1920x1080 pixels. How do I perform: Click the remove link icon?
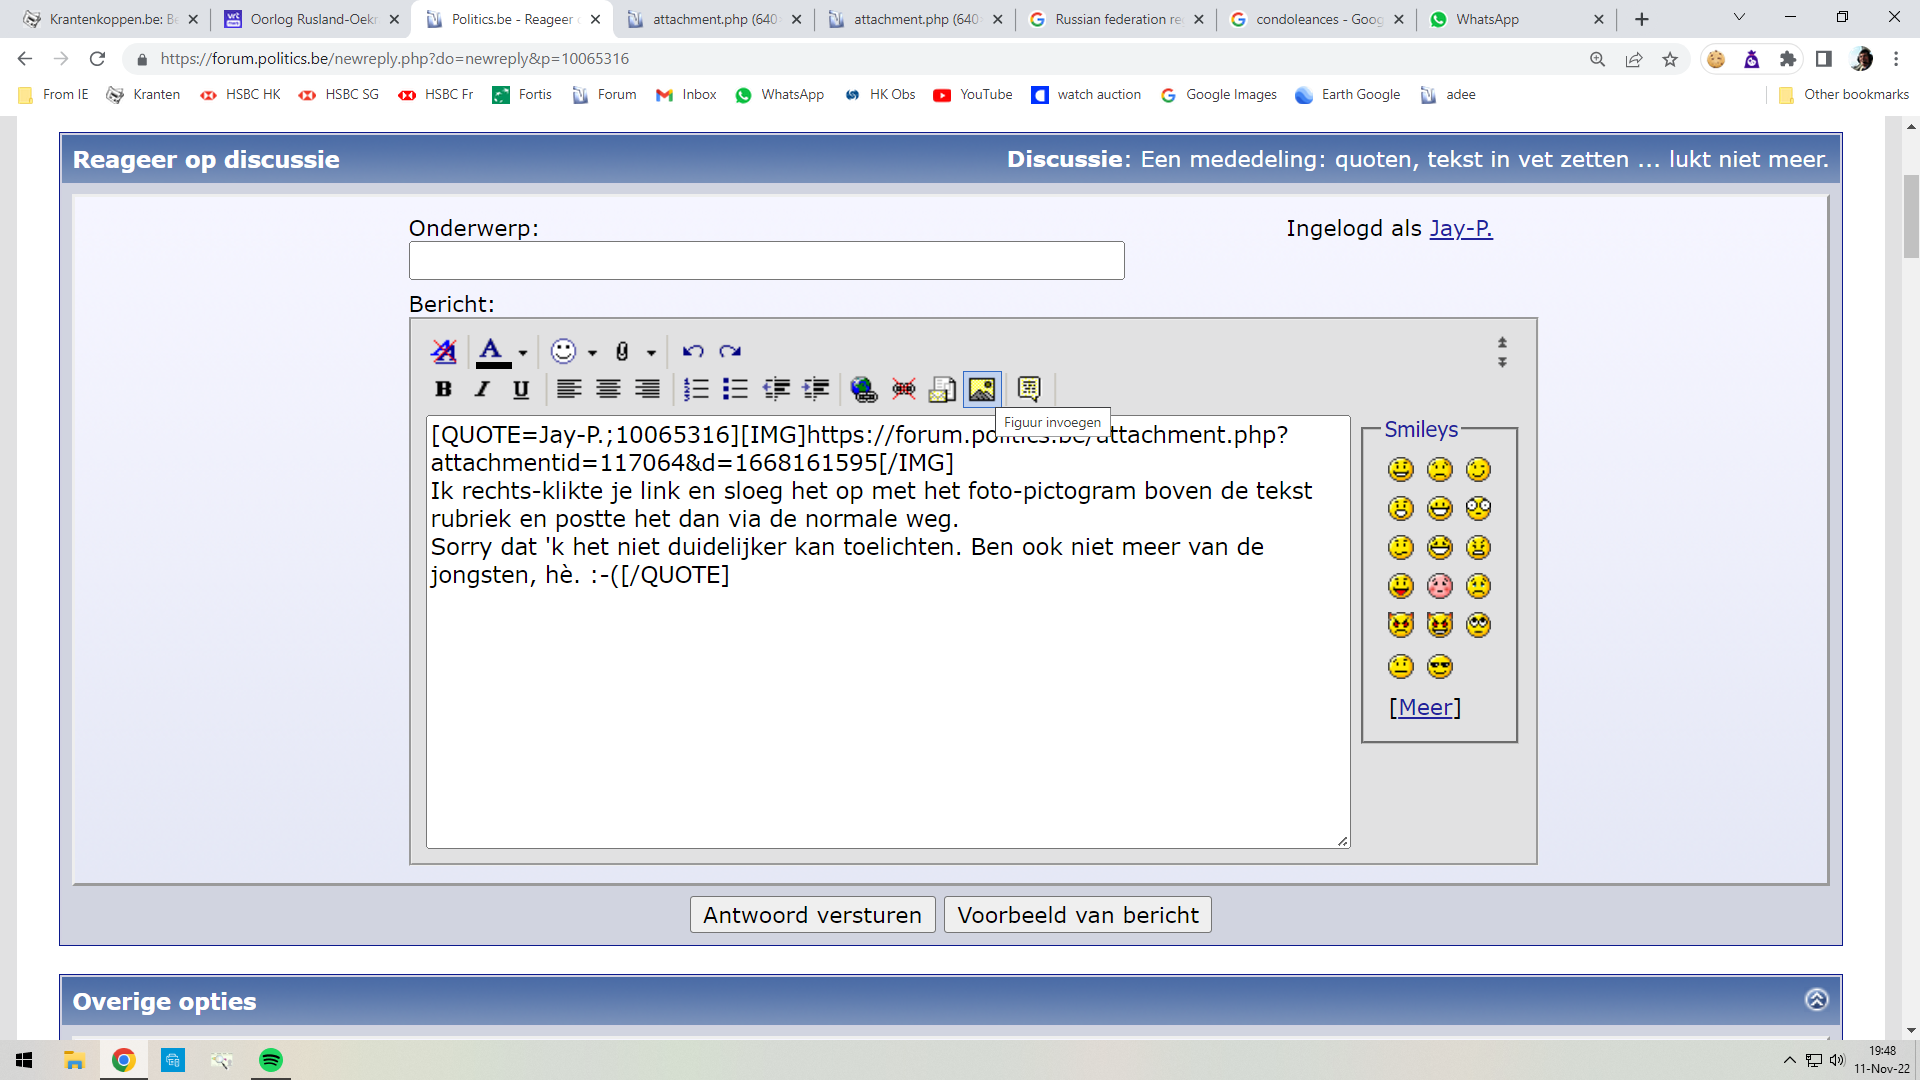[903, 389]
